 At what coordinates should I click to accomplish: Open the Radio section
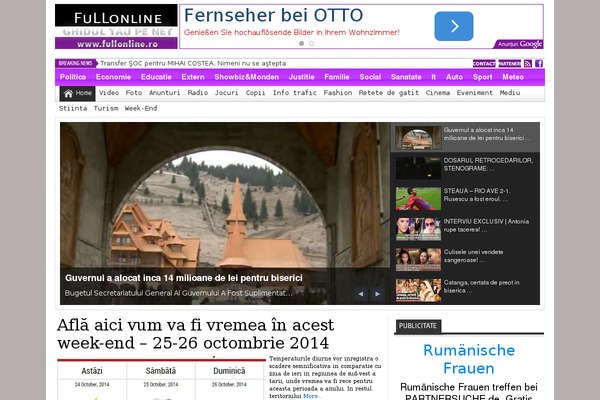pyautogui.click(x=198, y=93)
